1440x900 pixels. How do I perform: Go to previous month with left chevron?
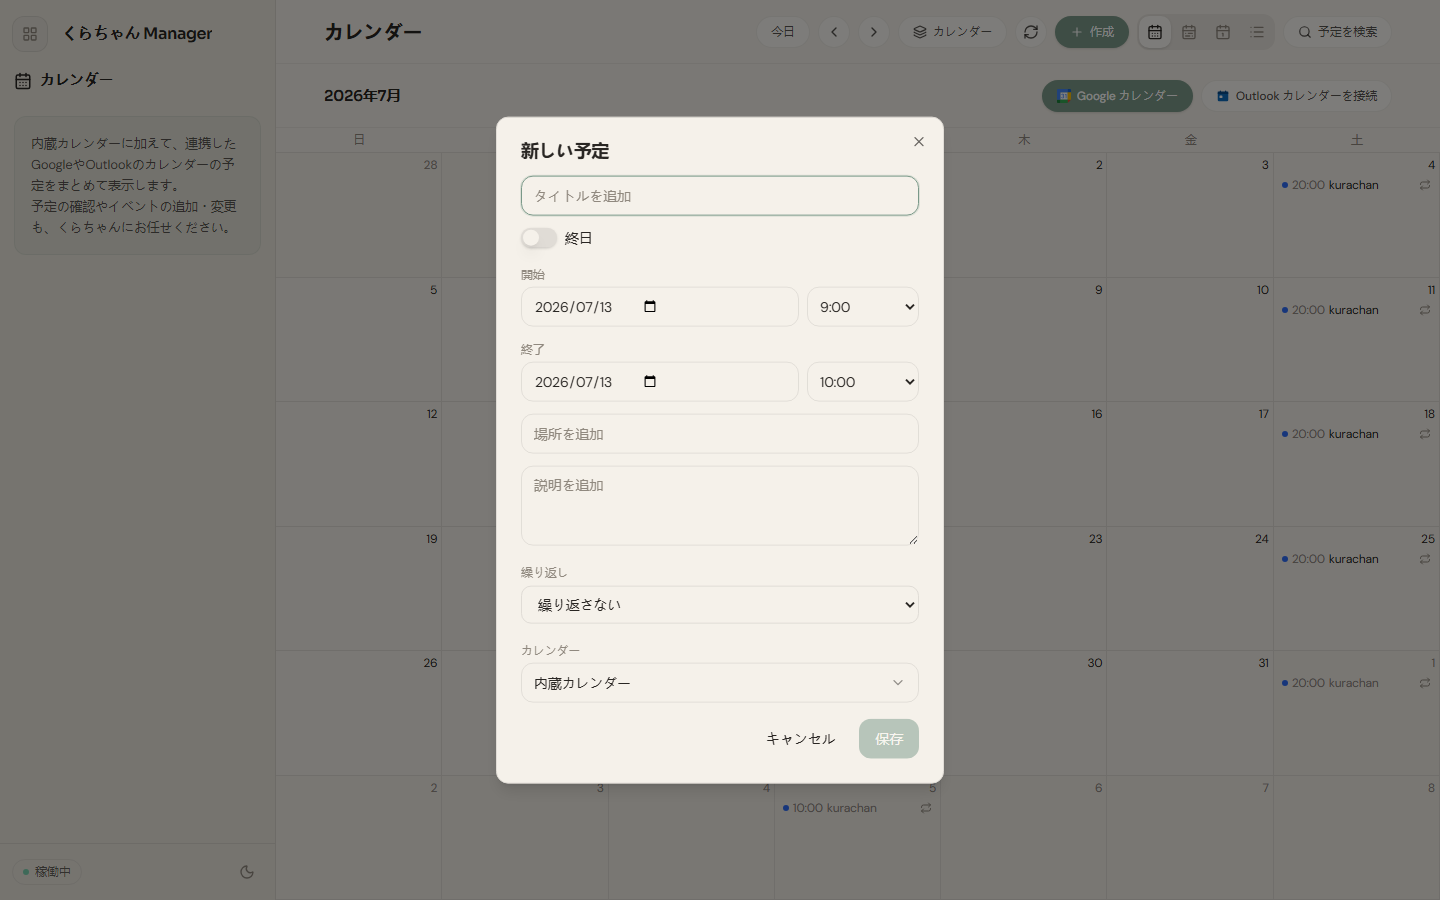pyautogui.click(x=834, y=32)
